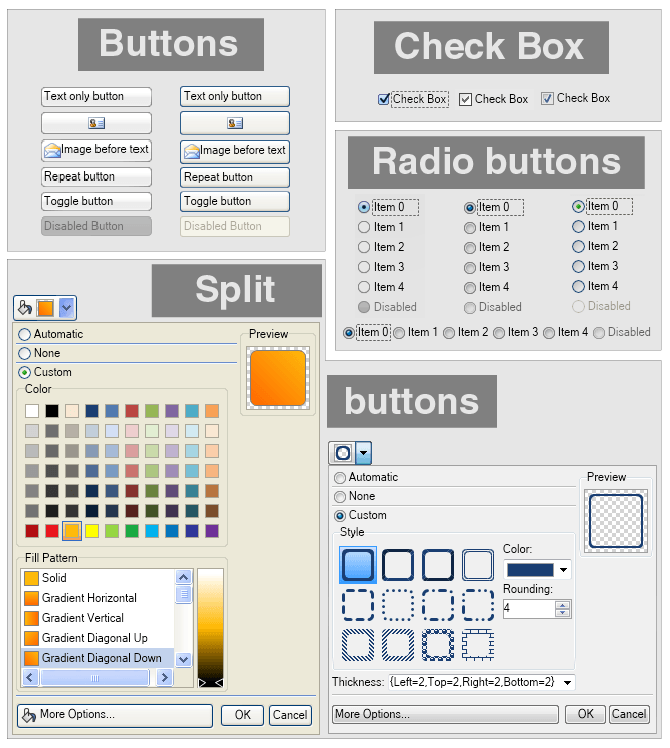The width and height of the screenshot is (670, 748).
Task: Toggle the first Check Box with the dotted focus
Action: 384,99
